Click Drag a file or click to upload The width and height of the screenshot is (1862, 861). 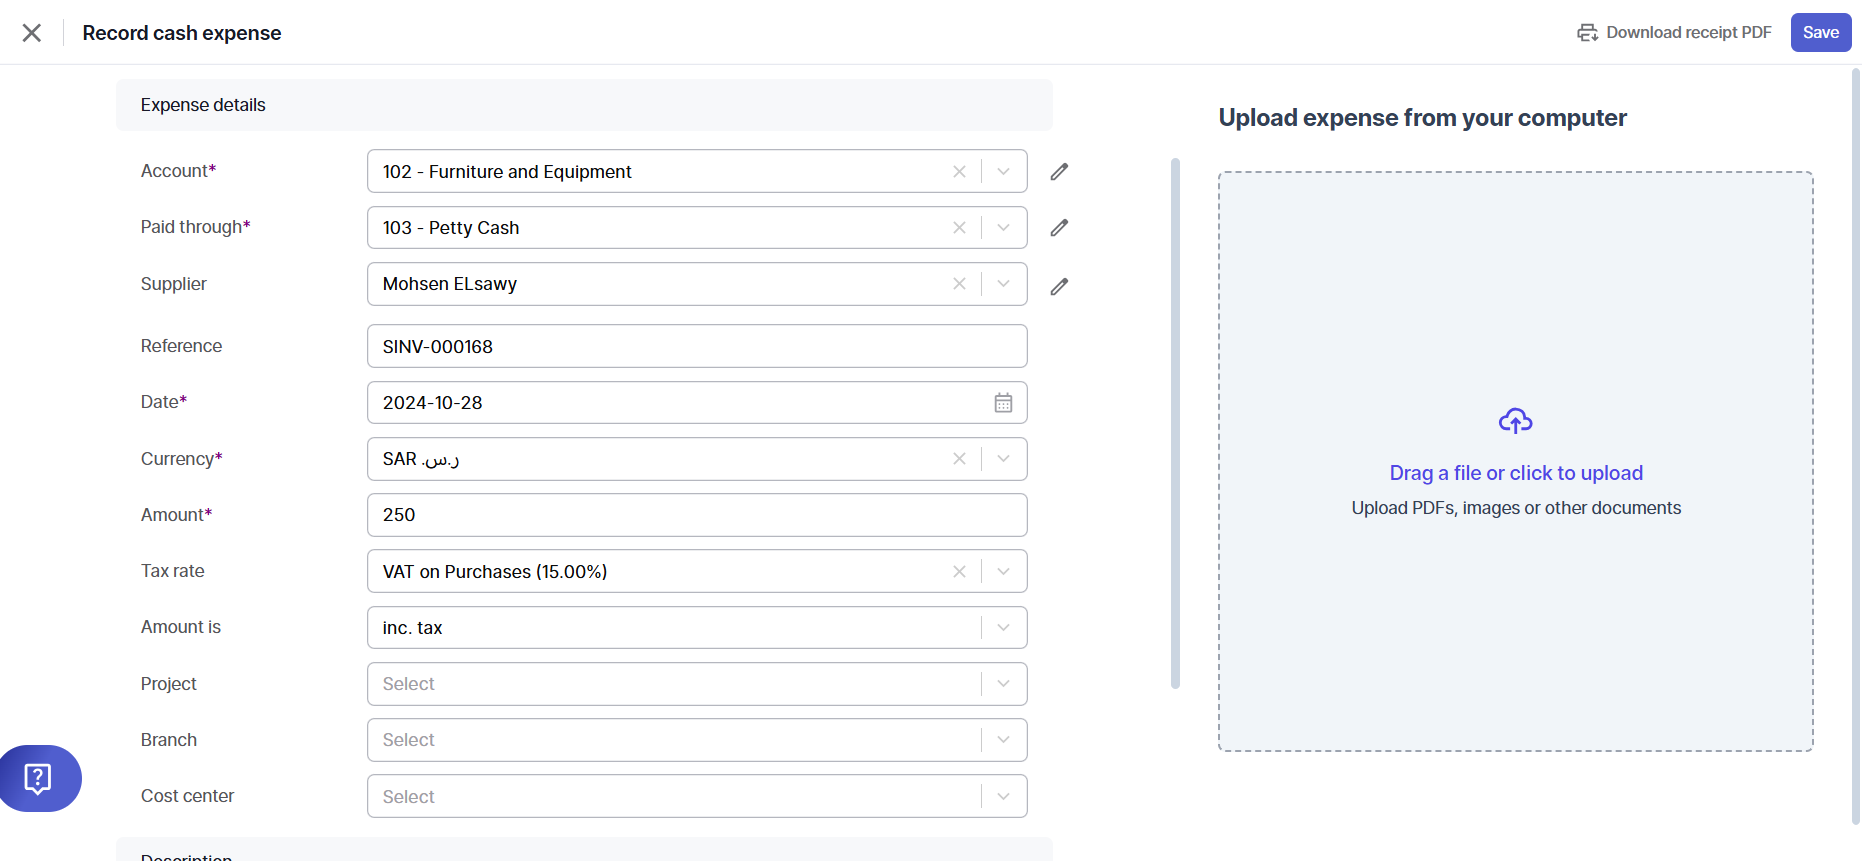coord(1515,473)
